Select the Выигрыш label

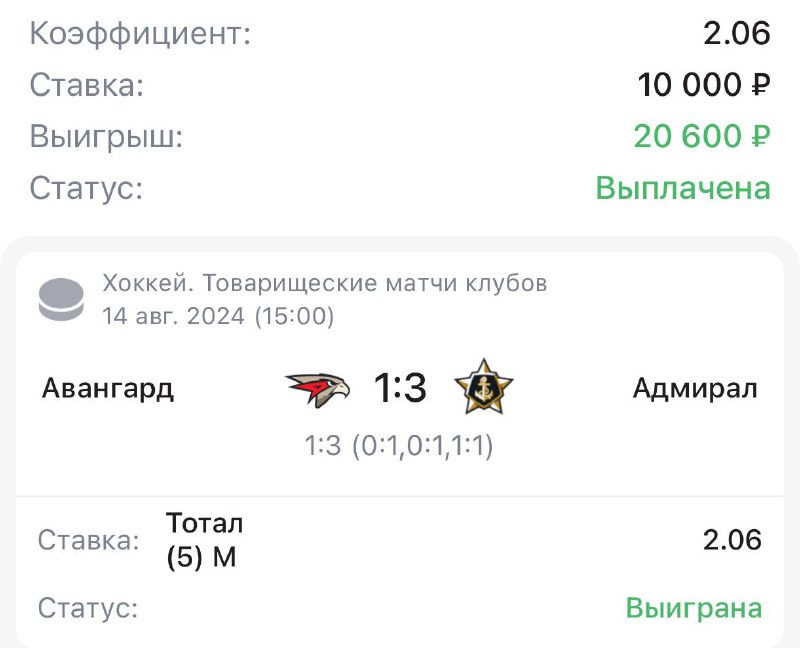point(107,136)
